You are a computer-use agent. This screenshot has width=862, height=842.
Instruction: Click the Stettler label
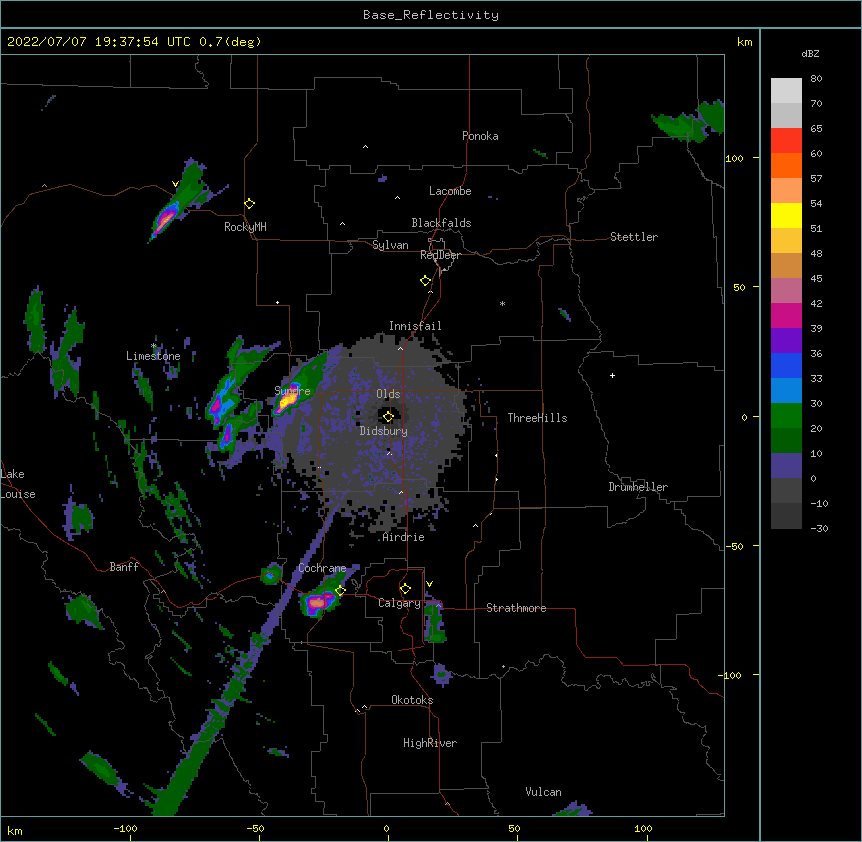coord(634,237)
